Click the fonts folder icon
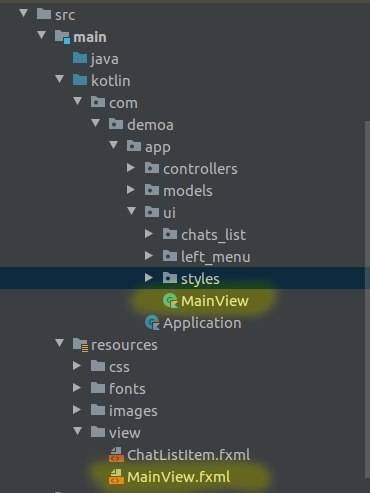This screenshot has width=370, height=493. coord(98,388)
